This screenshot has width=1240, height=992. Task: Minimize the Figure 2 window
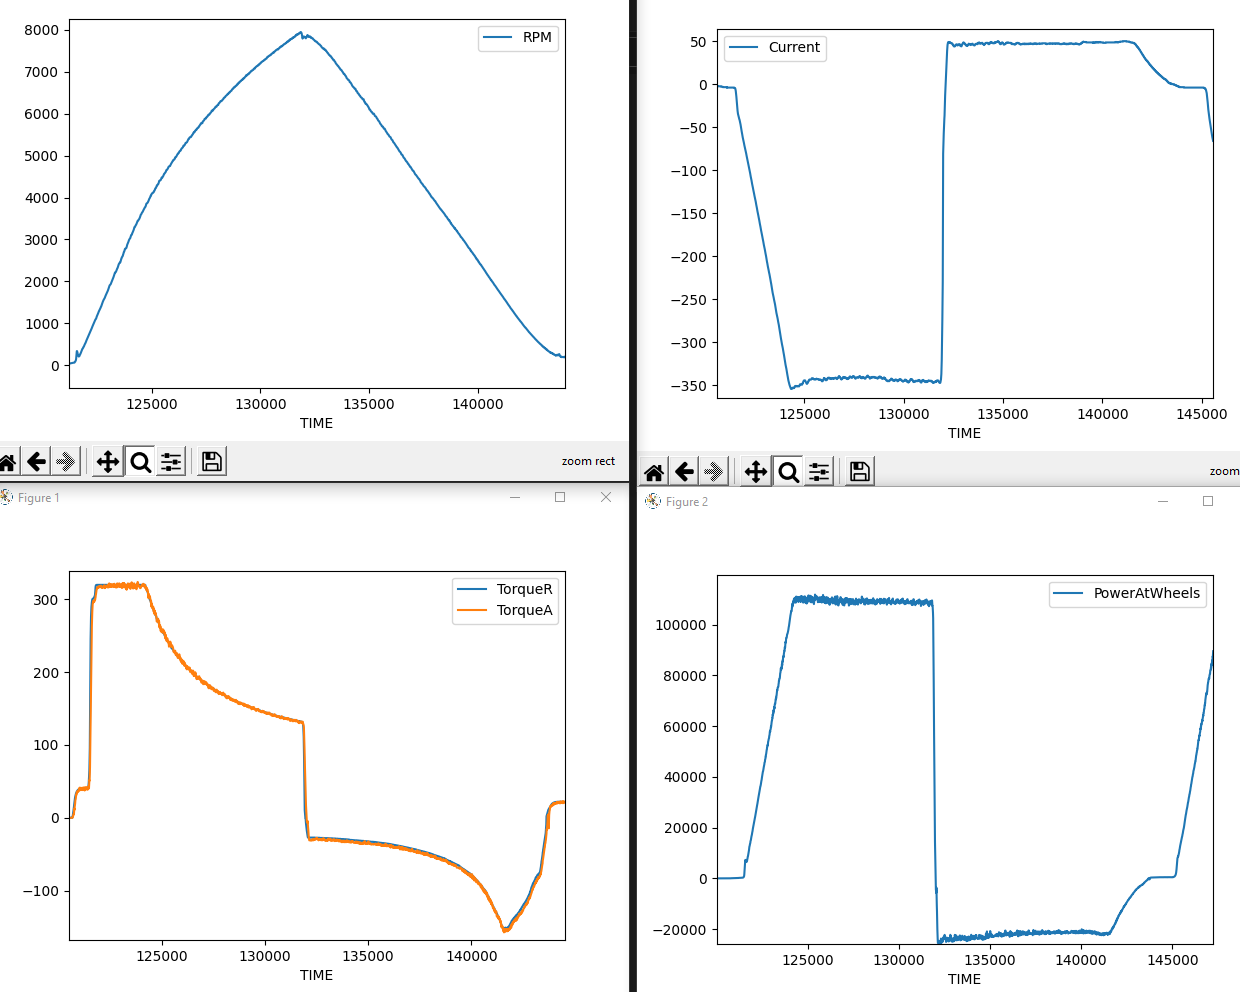(1163, 501)
